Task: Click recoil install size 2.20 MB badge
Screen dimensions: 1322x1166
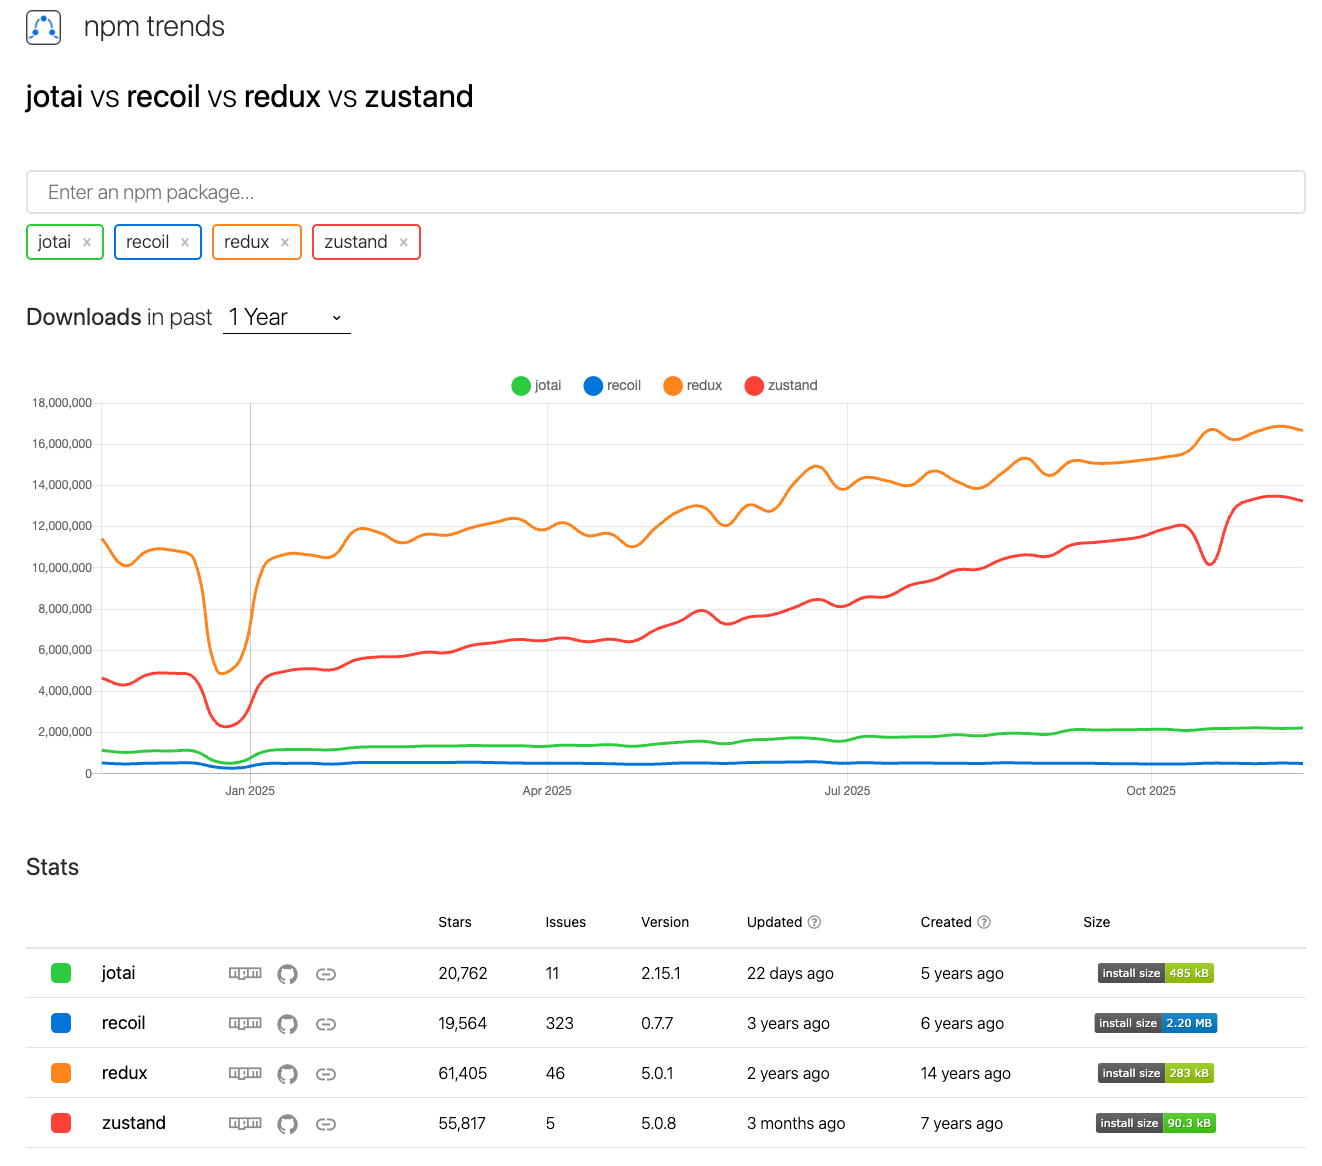Action: pyautogui.click(x=1156, y=1023)
